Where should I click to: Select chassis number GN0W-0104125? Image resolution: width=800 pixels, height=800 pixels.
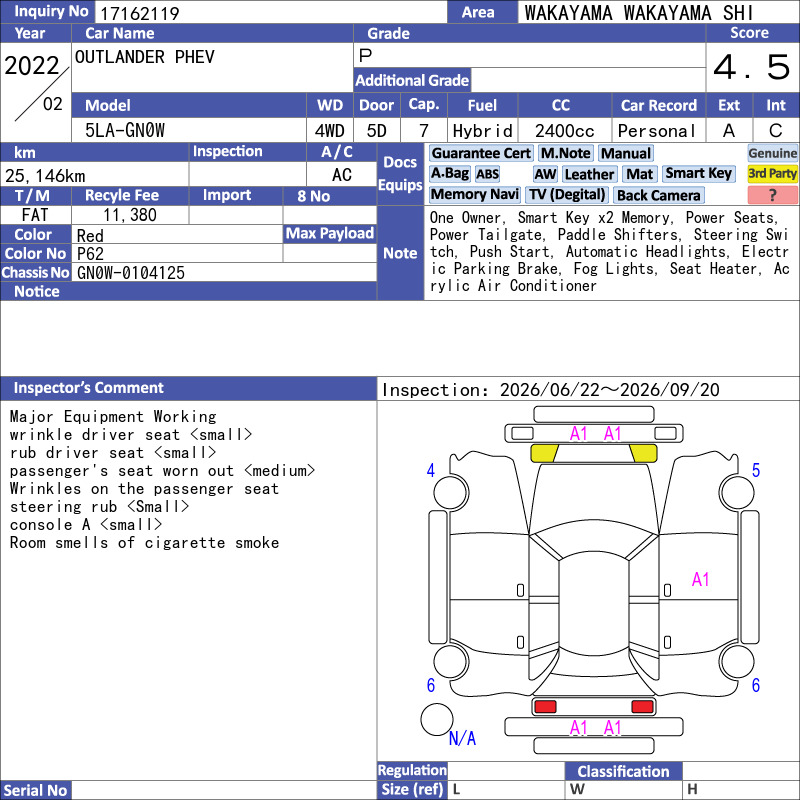pos(131,273)
